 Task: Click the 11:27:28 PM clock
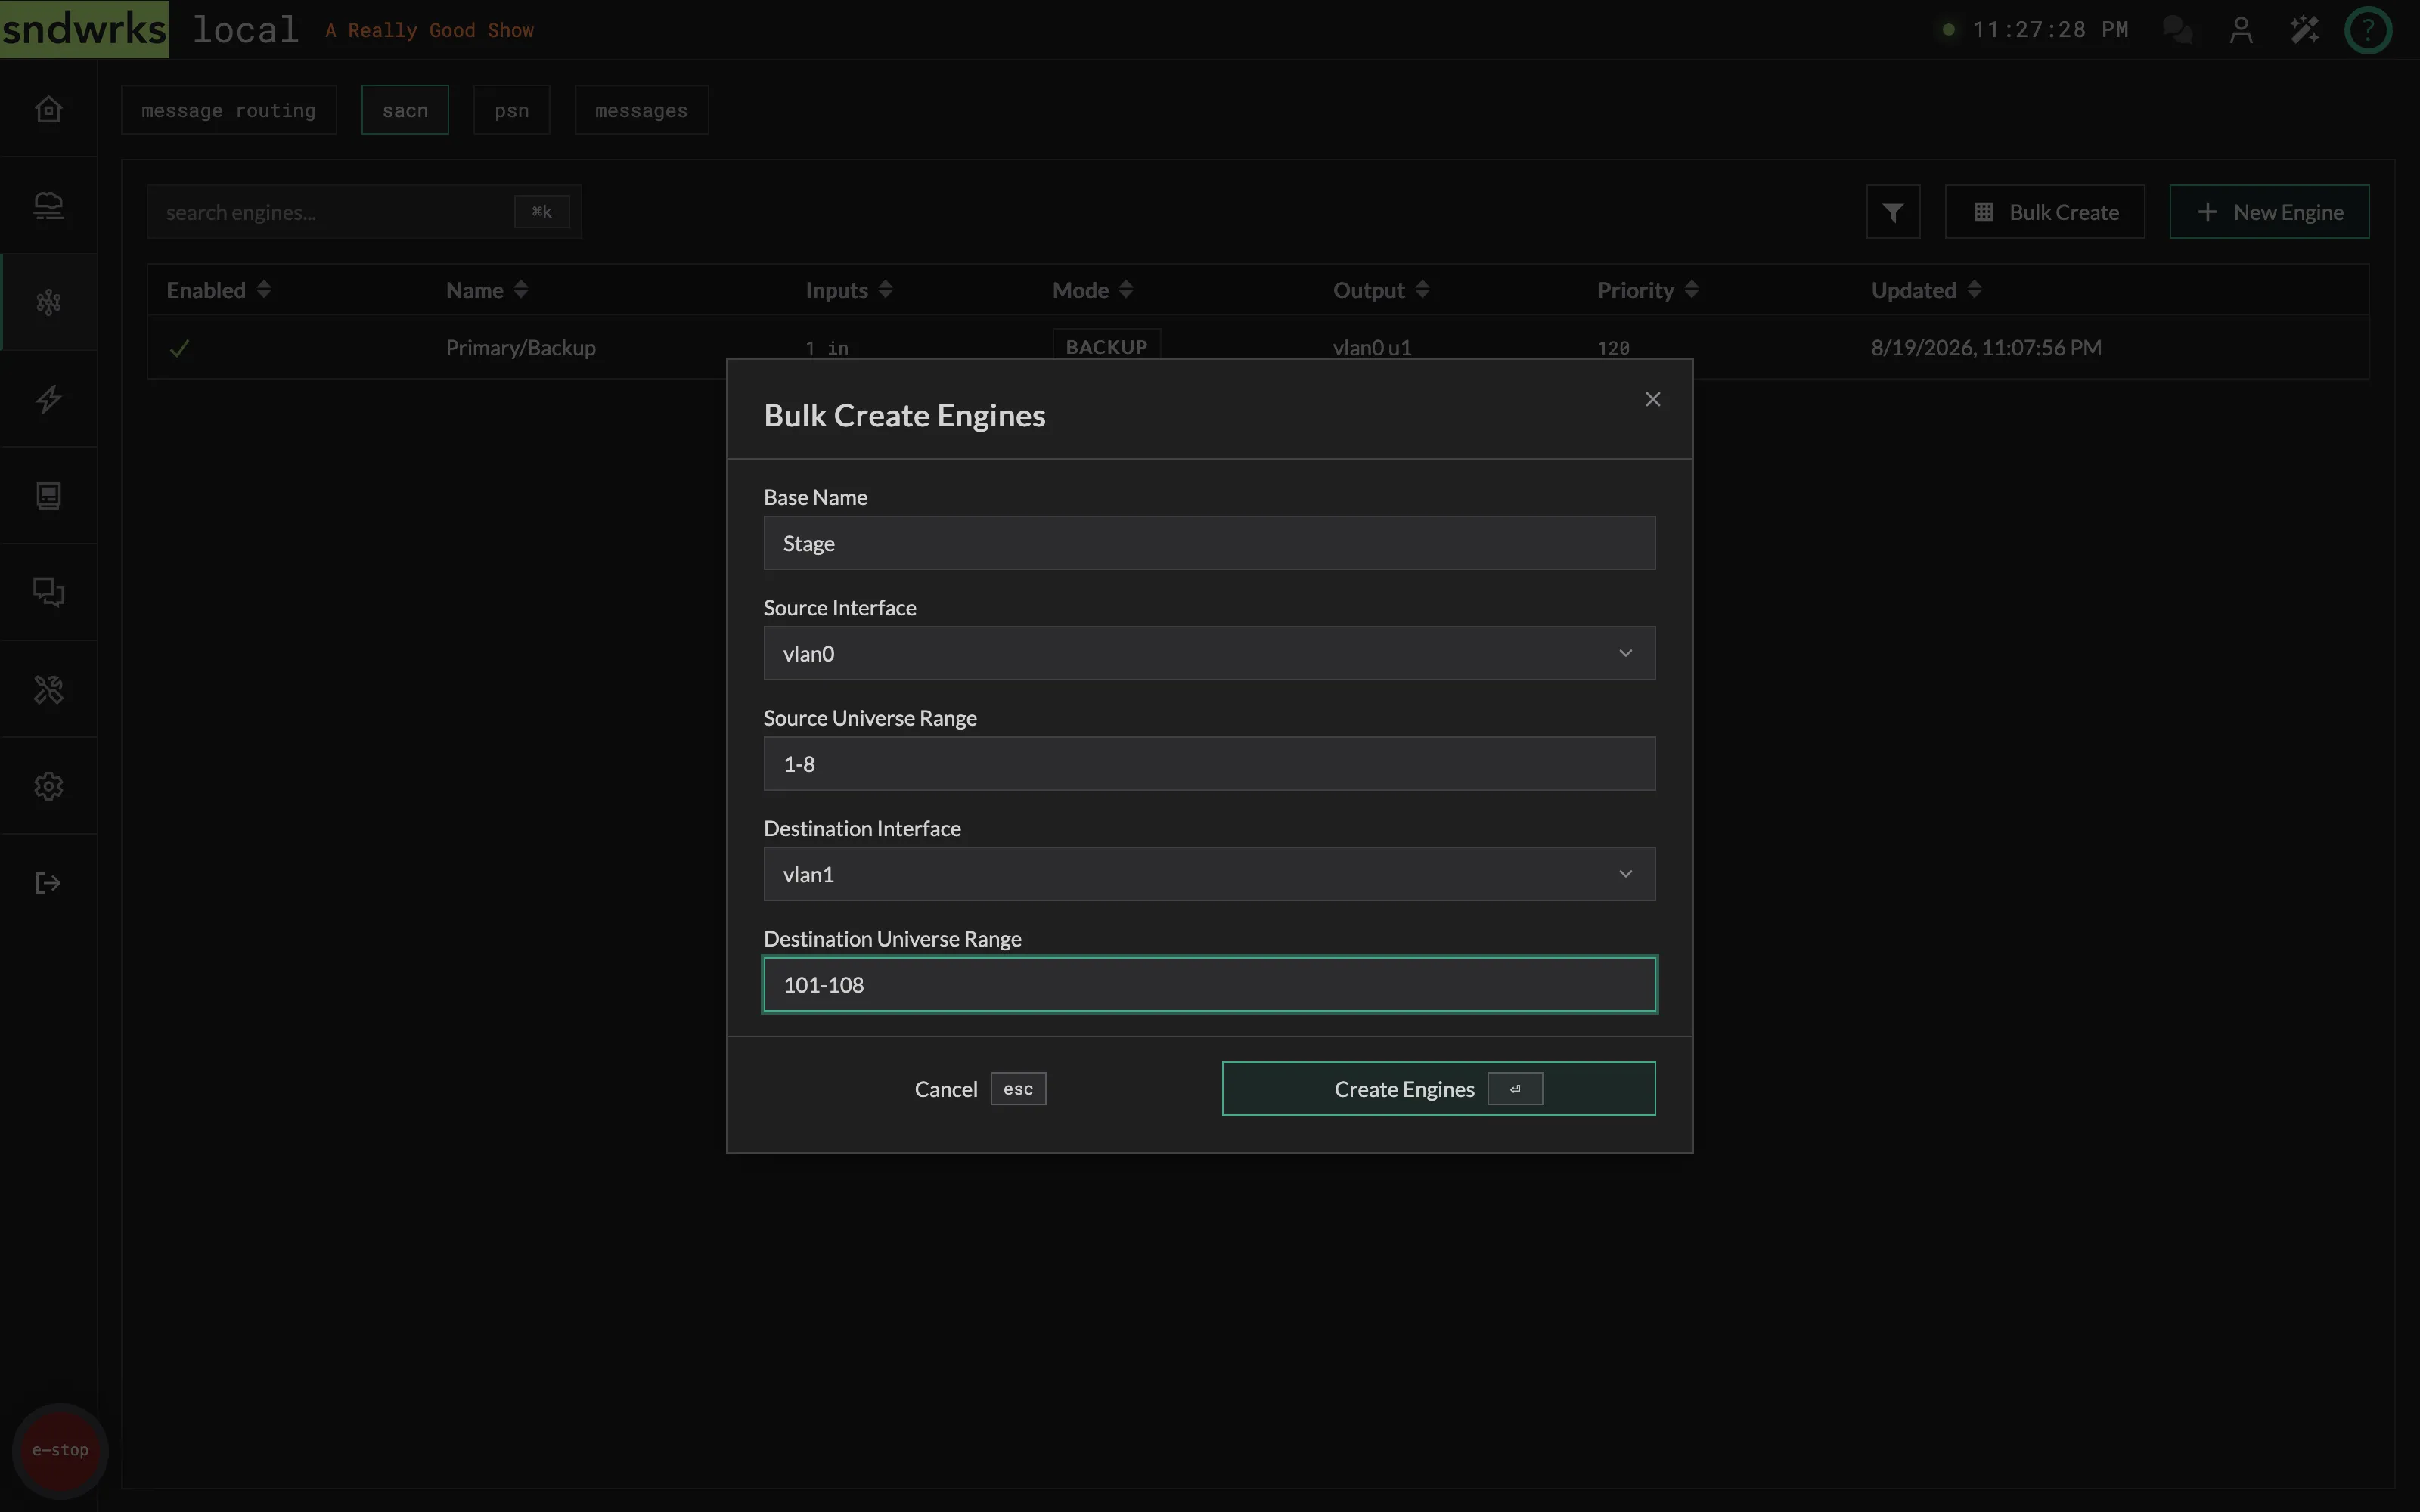tap(2050, 29)
